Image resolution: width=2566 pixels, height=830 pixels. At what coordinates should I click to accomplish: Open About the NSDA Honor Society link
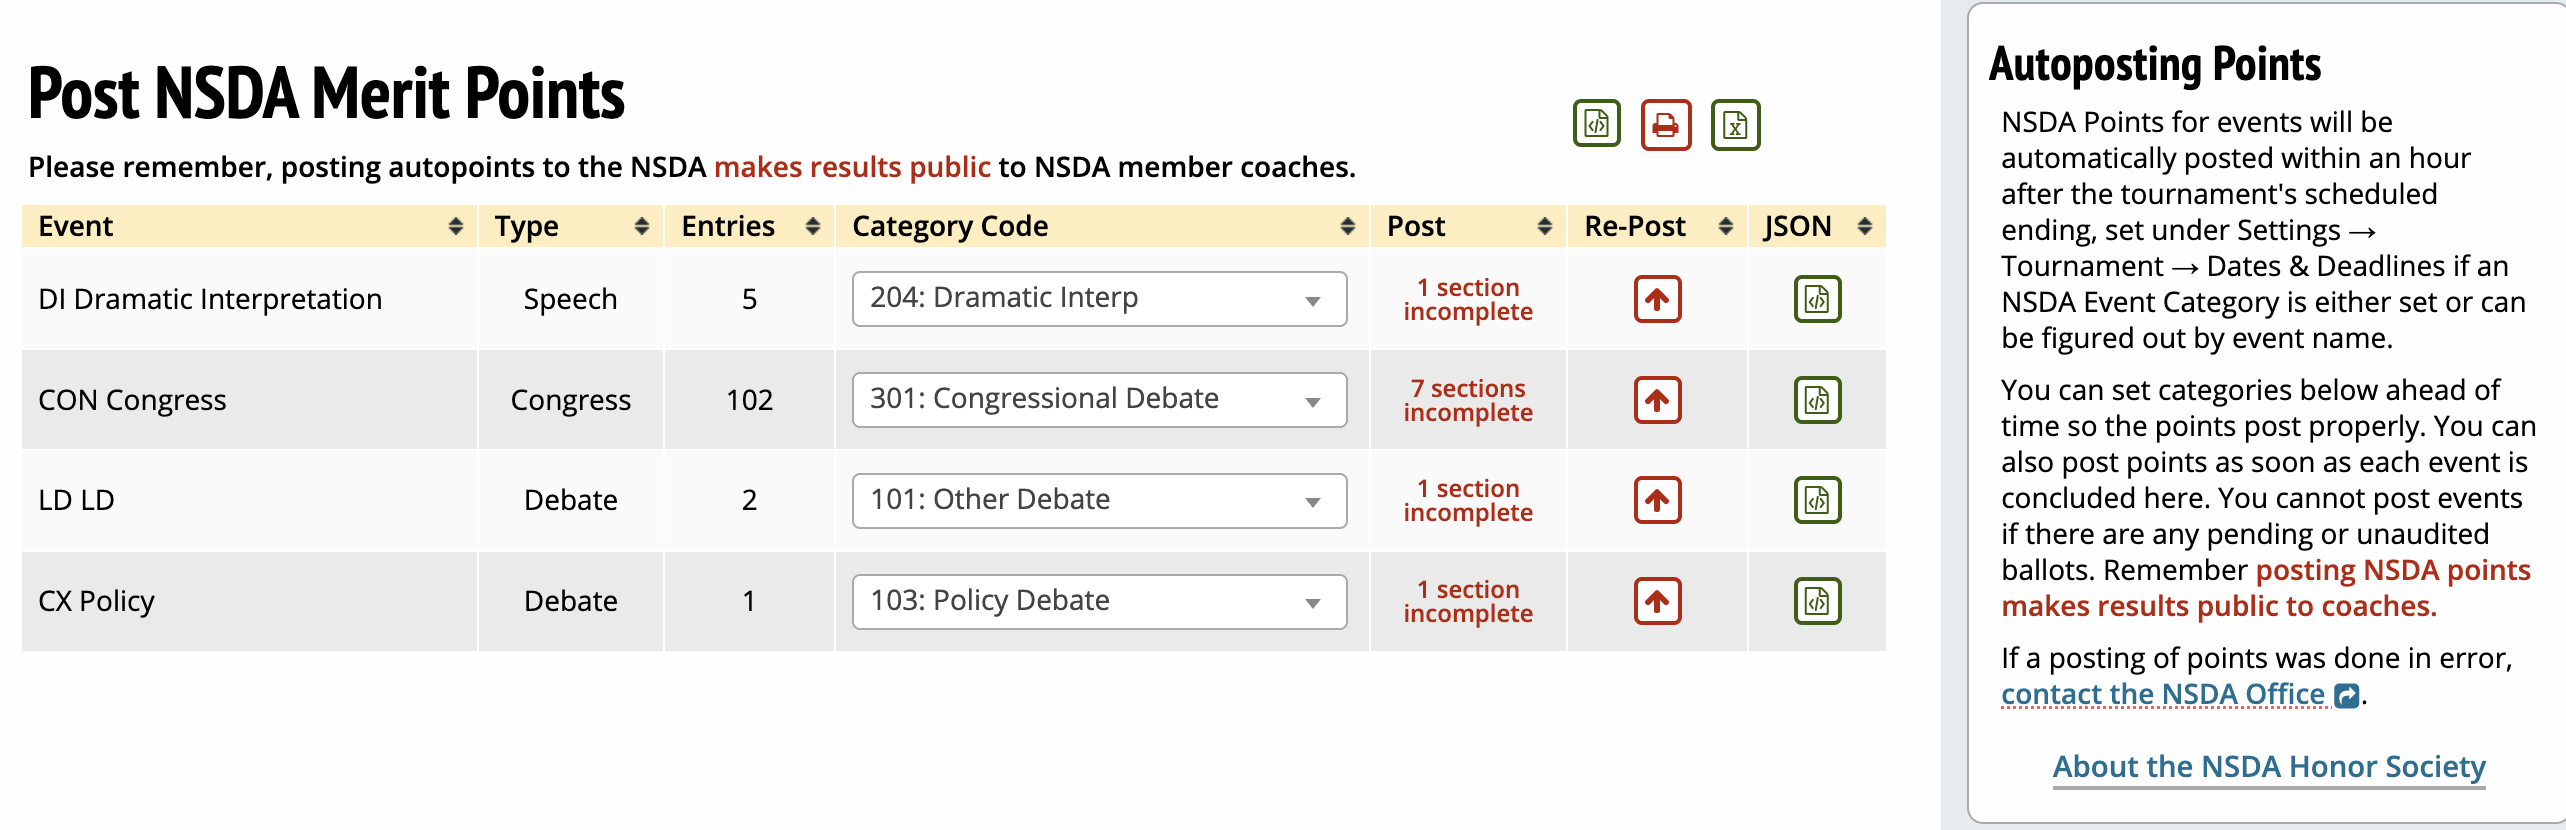coord(2268,766)
